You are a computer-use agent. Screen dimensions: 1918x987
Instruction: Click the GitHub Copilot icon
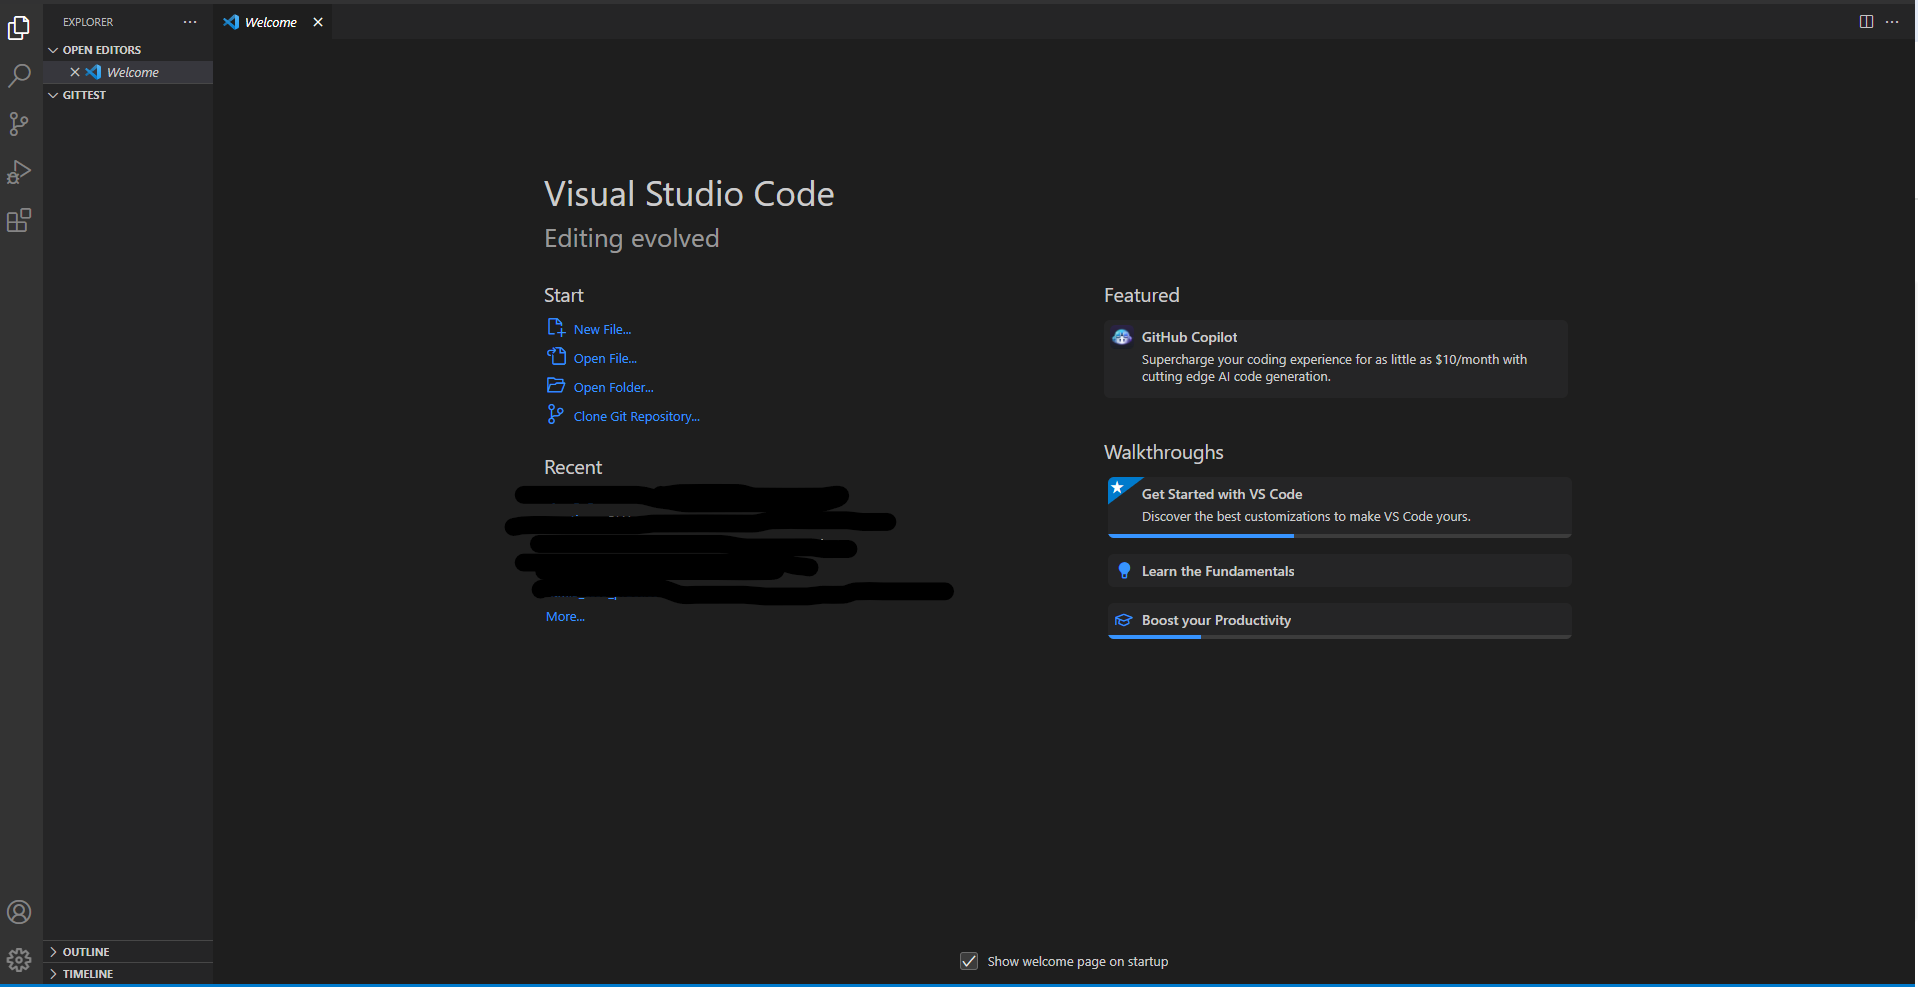pyautogui.click(x=1122, y=337)
